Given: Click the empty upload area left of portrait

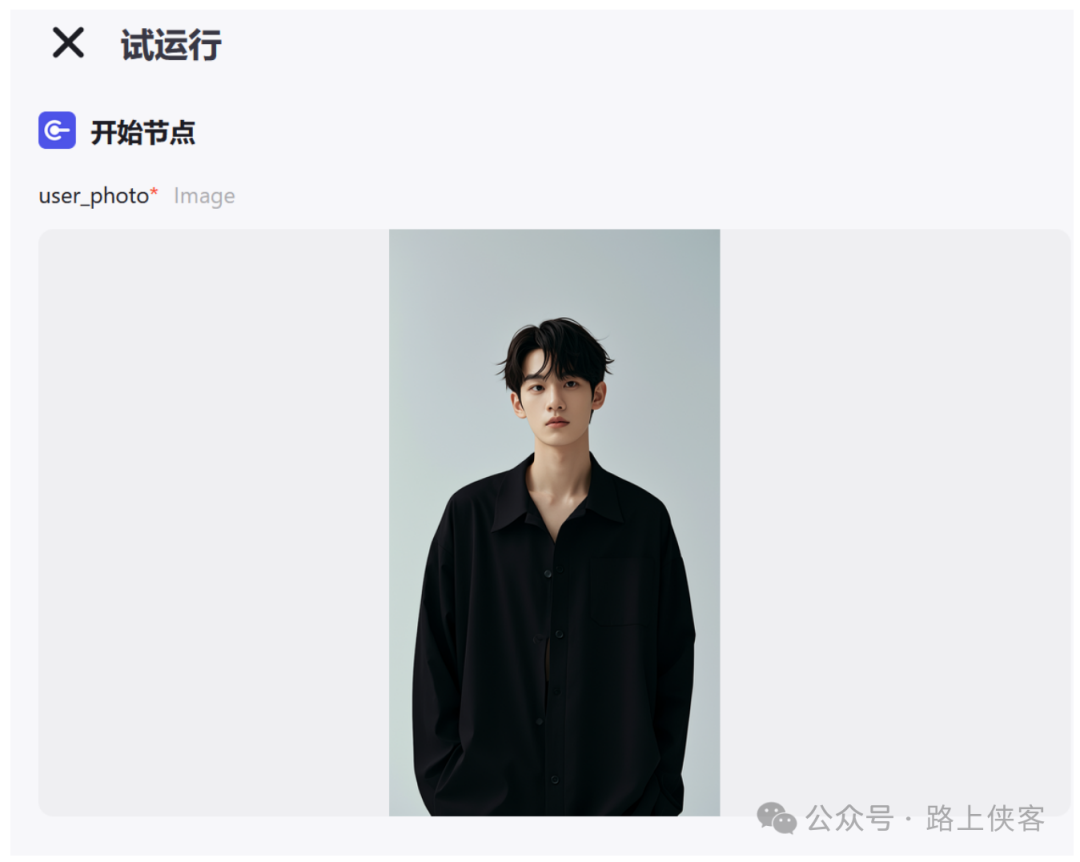Looking at the screenshot, I should click(x=214, y=522).
